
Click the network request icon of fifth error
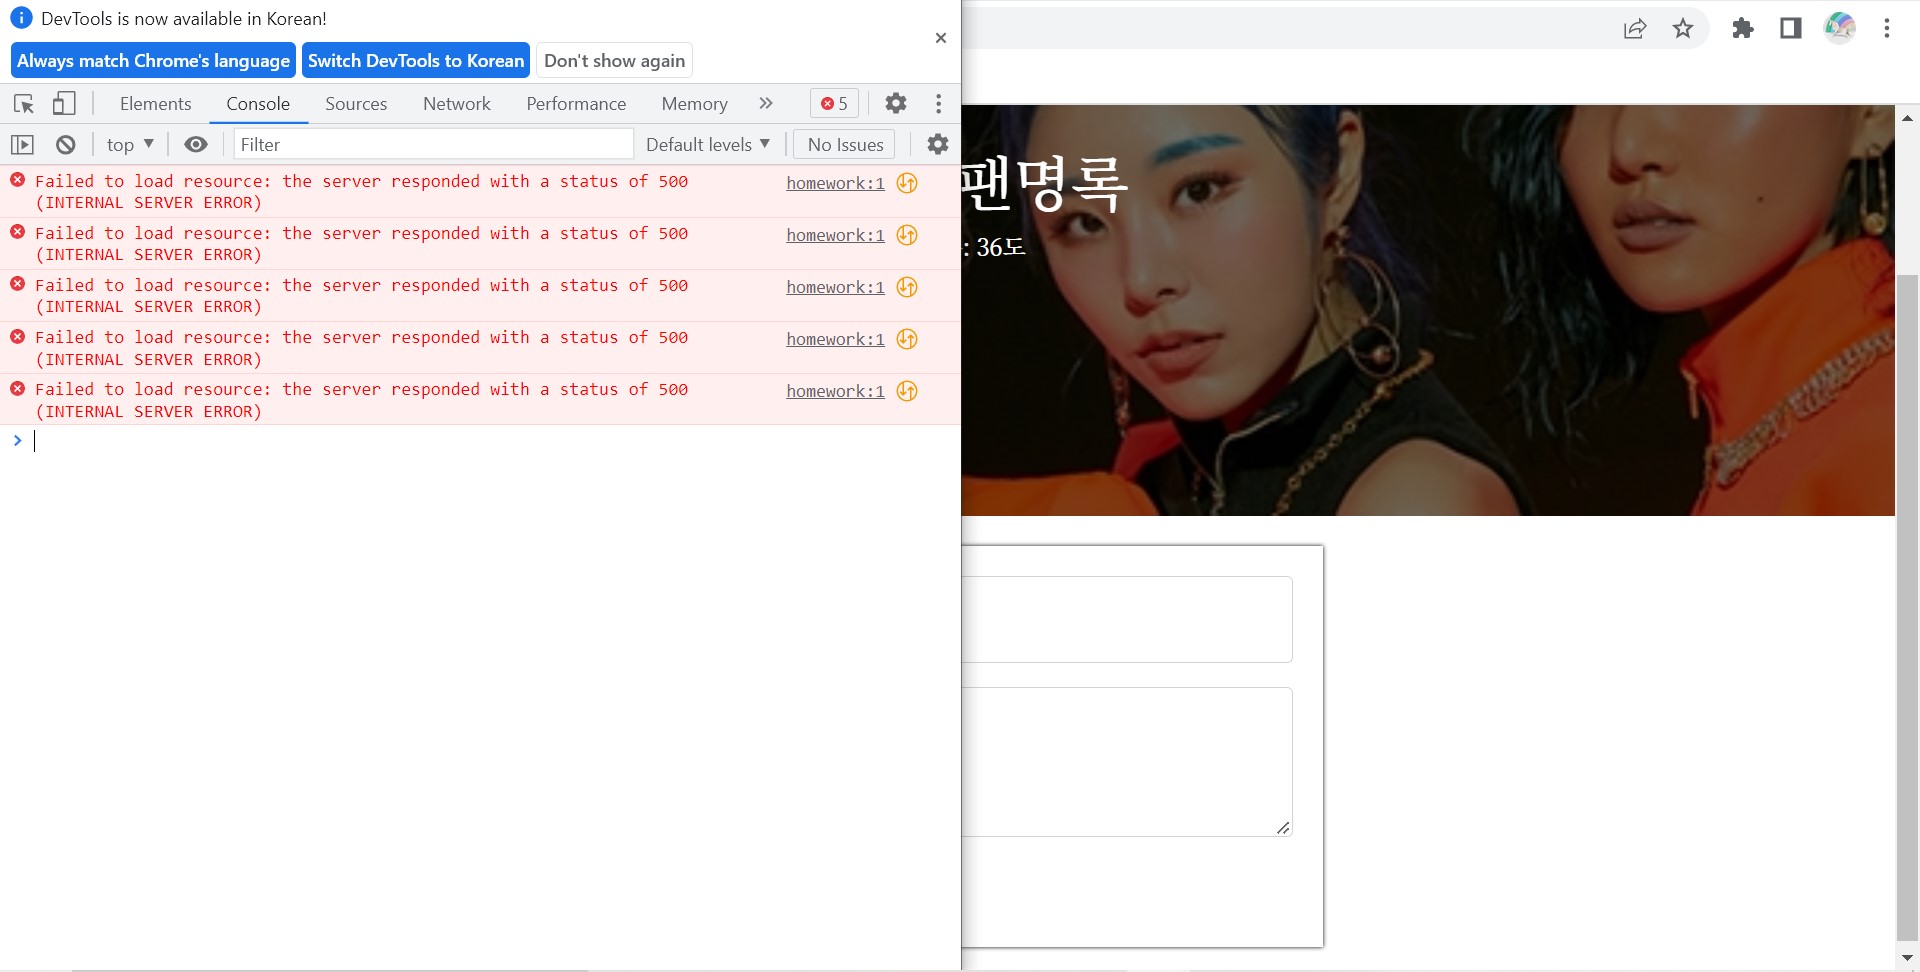coord(907,391)
